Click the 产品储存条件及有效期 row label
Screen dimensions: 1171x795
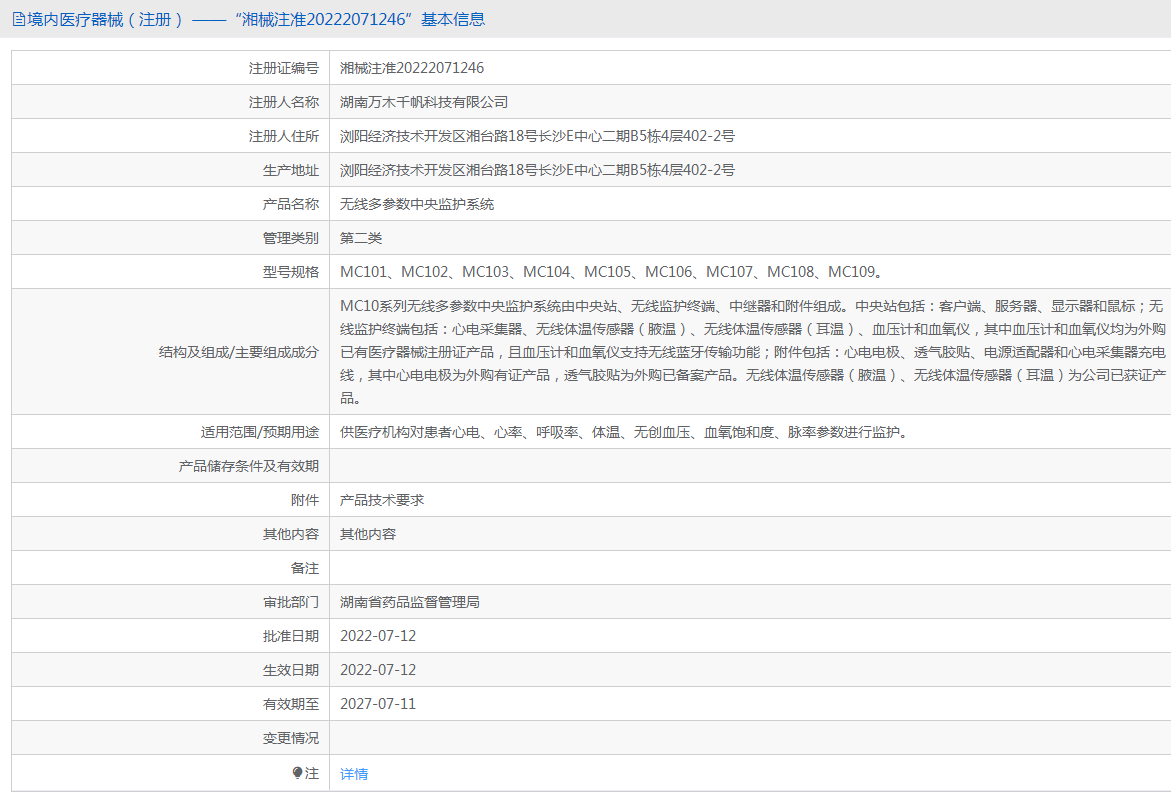[x=249, y=466]
